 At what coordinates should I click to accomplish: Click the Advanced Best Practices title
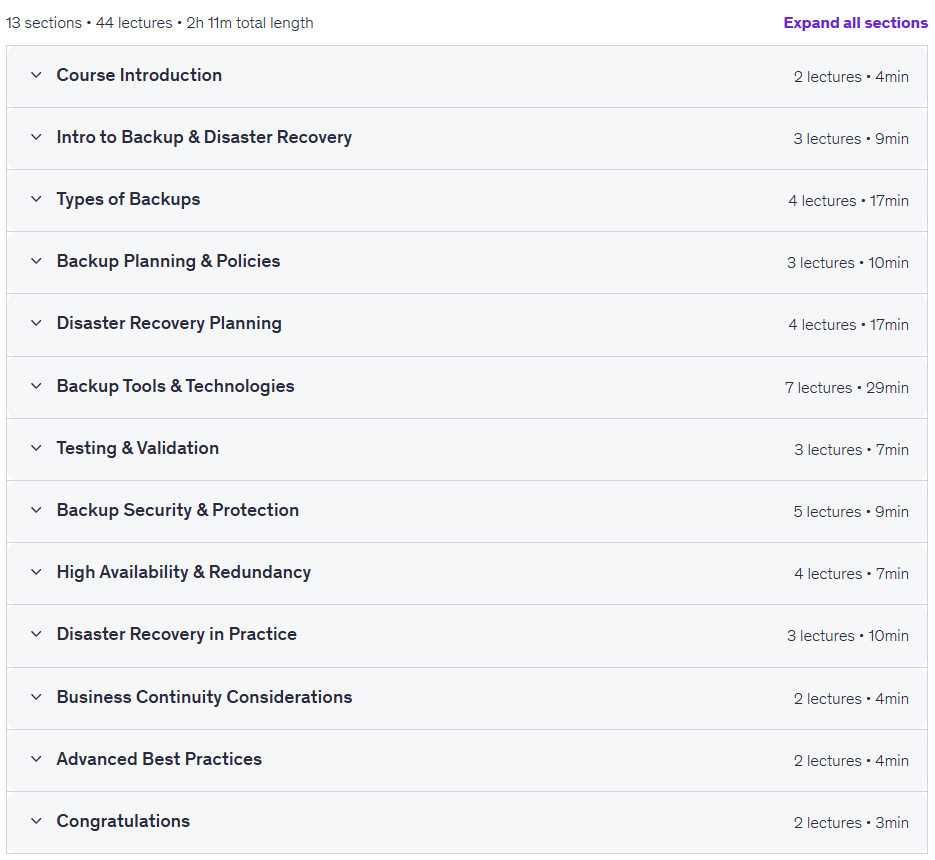point(159,759)
